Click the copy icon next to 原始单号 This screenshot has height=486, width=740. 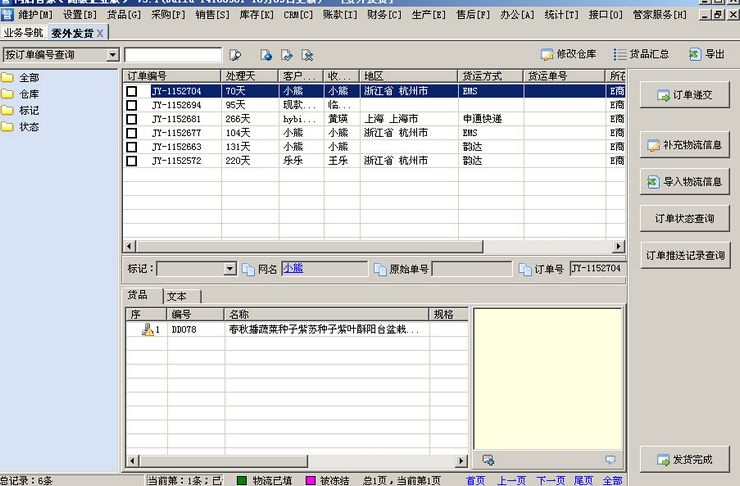(x=378, y=269)
